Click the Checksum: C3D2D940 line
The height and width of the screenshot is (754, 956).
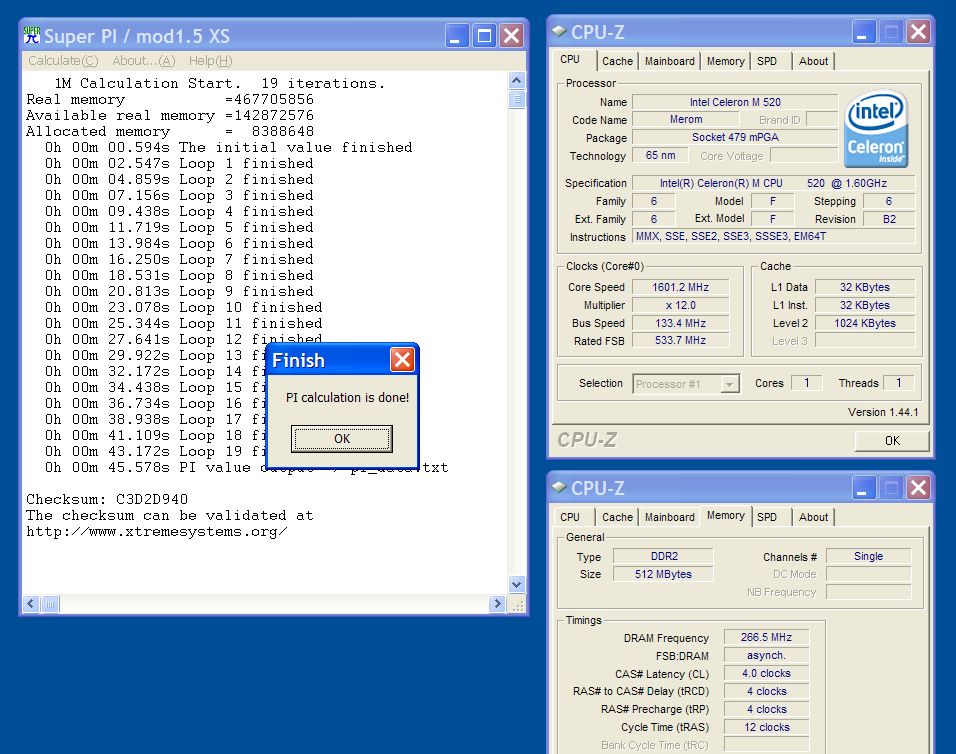[107, 499]
